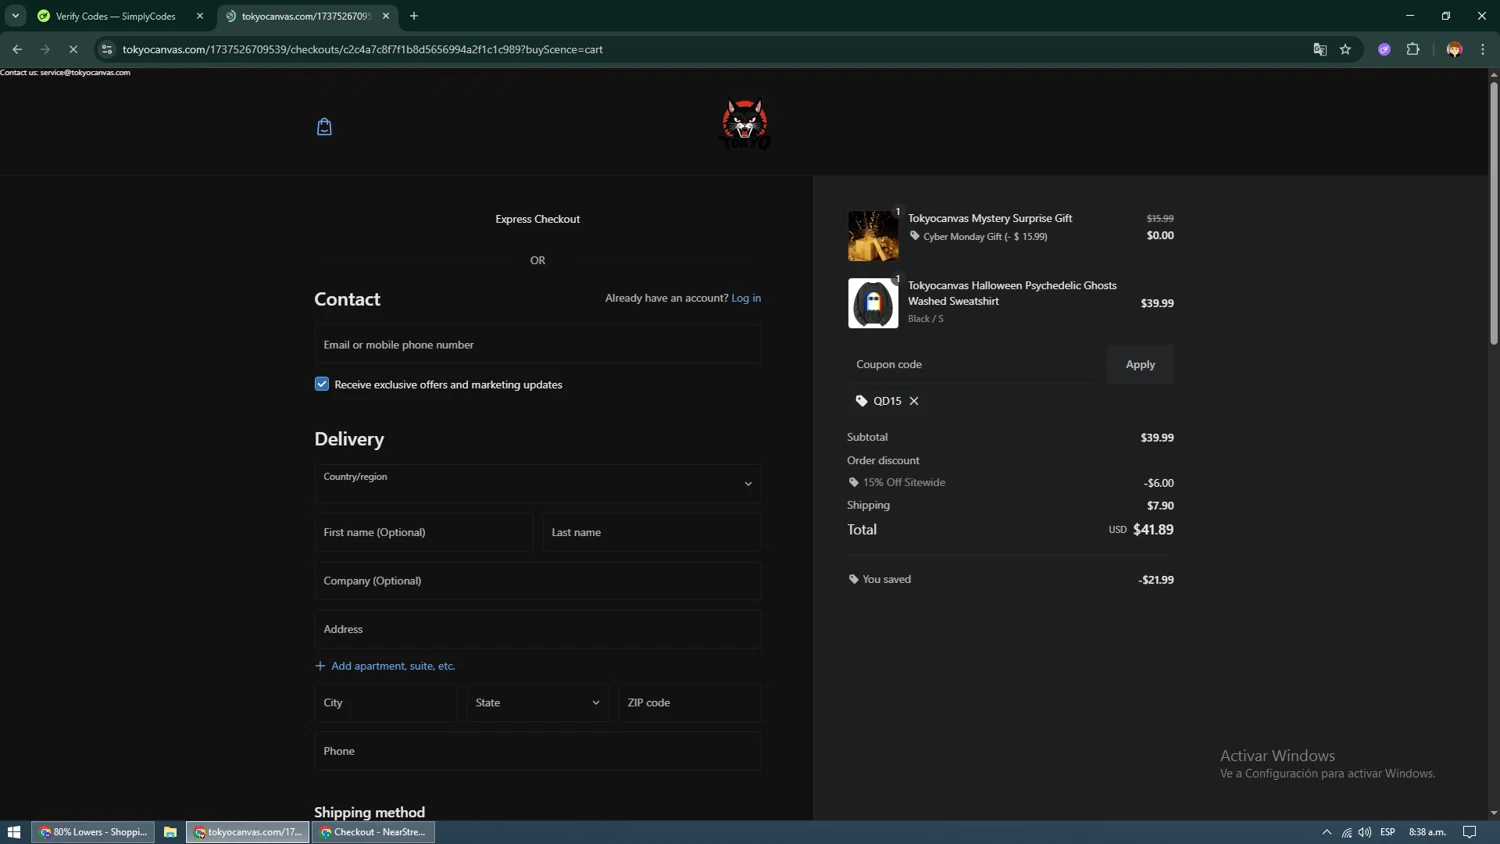Click the service@tokyocanvas.com contact text
1500x844 pixels.
tap(85, 72)
